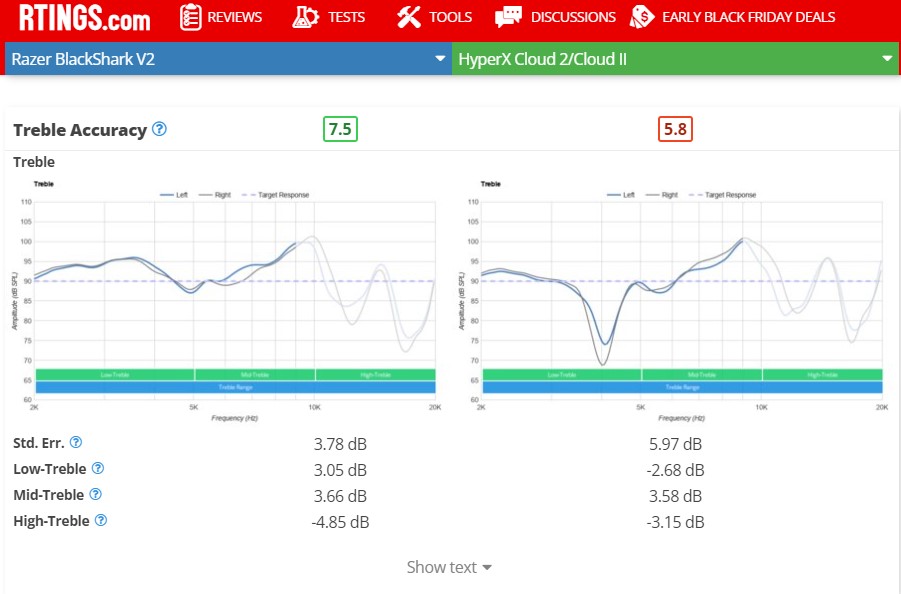901x594 pixels.
Task: Click the Reviews clipboard icon
Action: coord(190,17)
